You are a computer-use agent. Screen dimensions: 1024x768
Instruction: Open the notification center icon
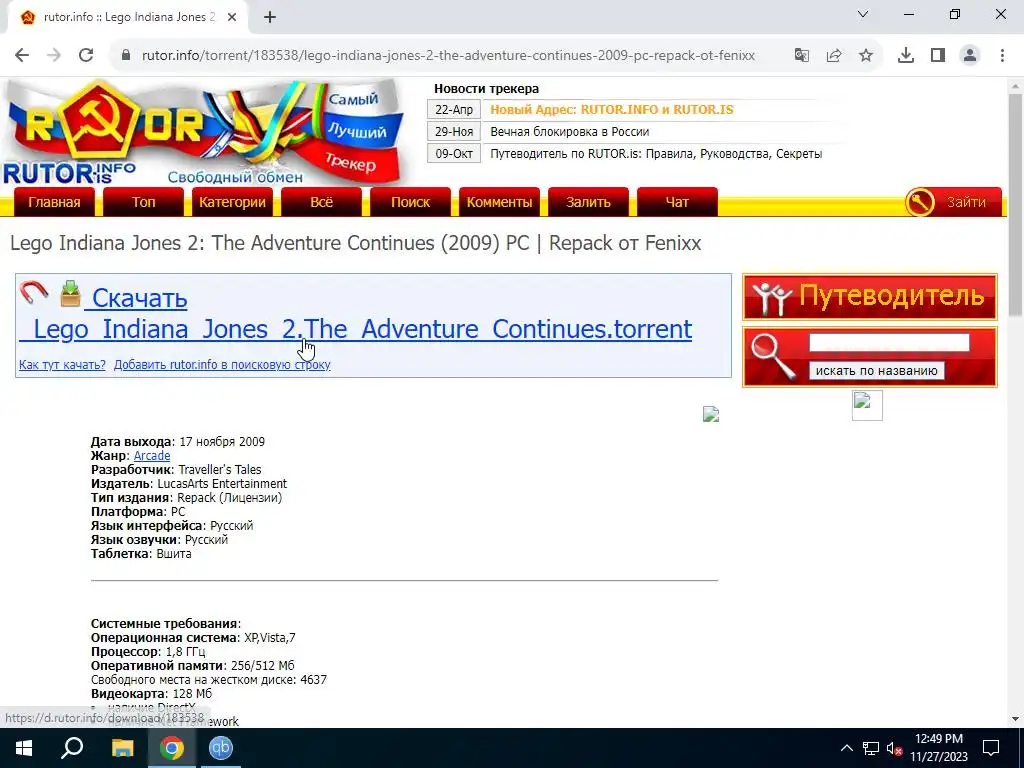click(x=991, y=748)
